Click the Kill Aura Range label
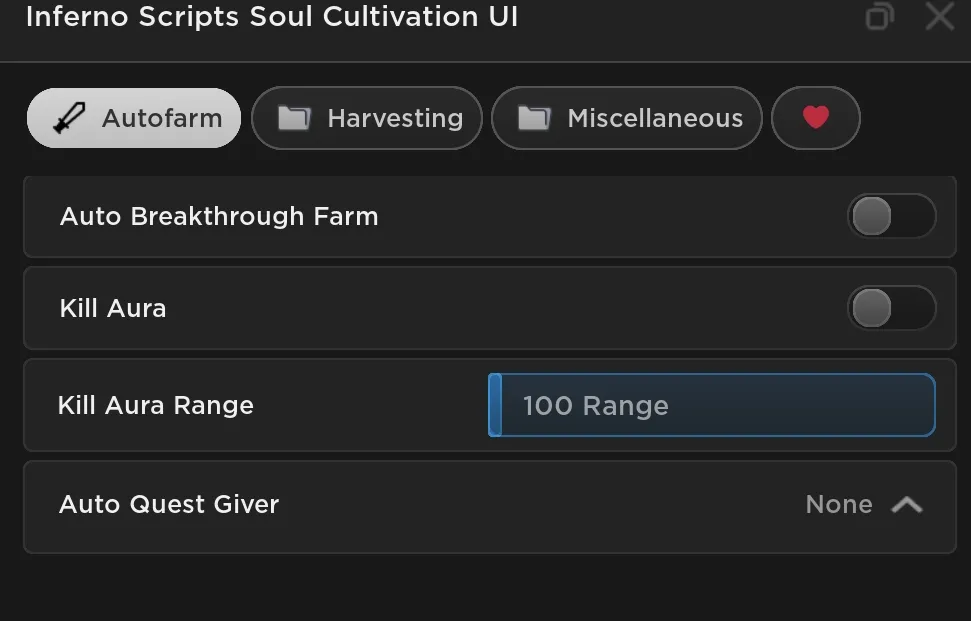The width and height of the screenshot is (971, 621). [155, 406]
